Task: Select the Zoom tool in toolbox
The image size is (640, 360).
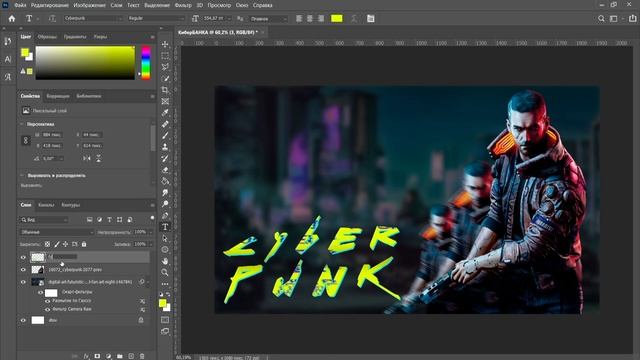Action: tap(165, 272)
